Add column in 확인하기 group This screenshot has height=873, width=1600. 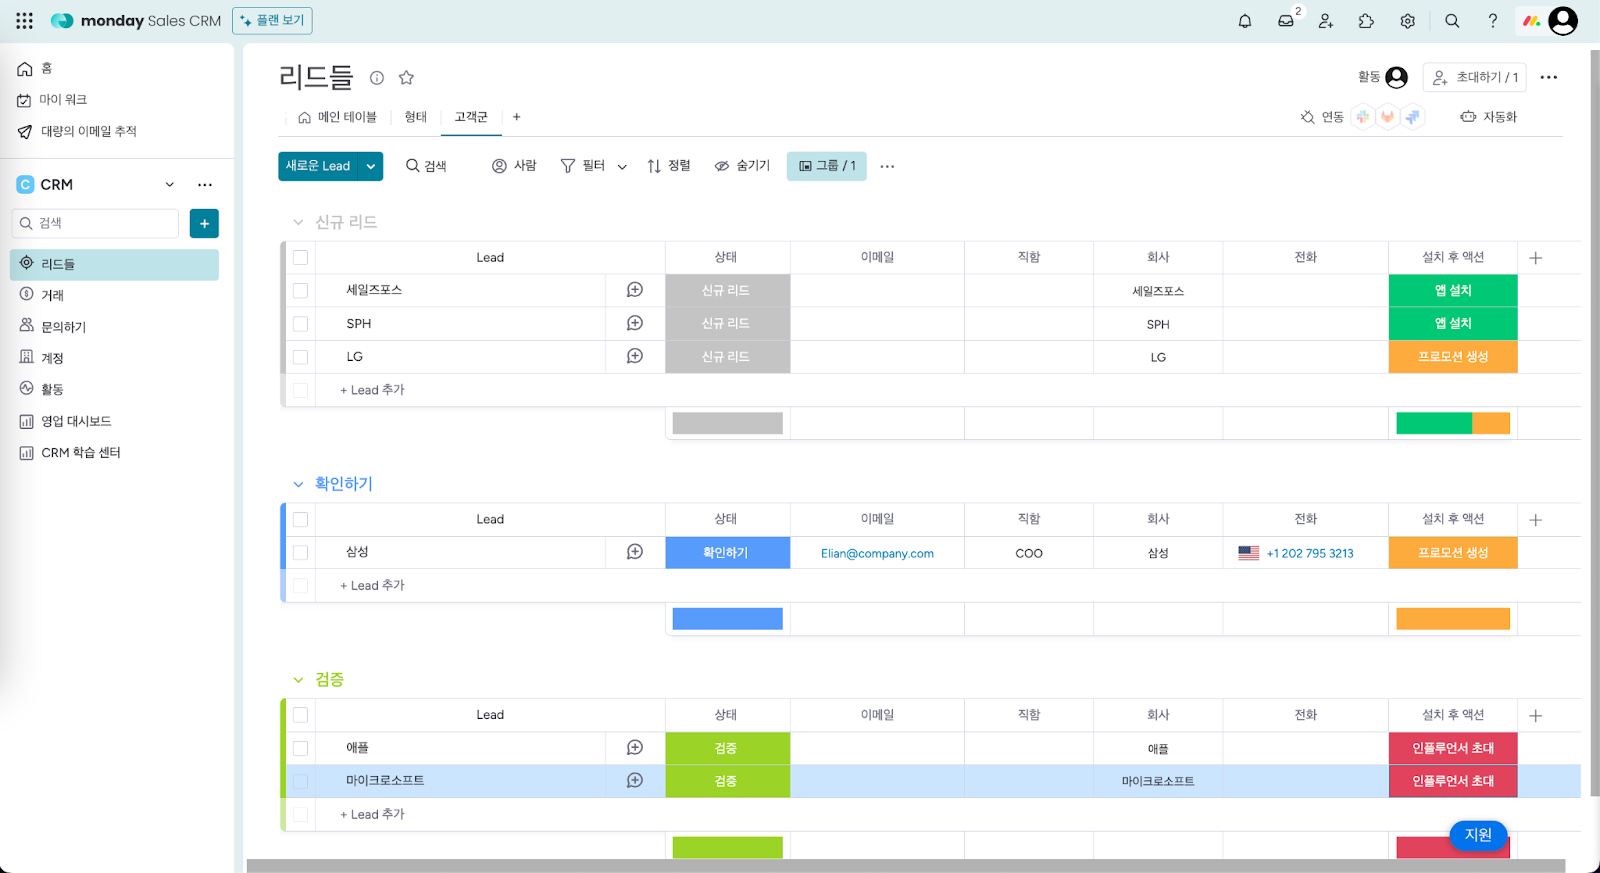pyautogui.click(x=1536, y=520)
